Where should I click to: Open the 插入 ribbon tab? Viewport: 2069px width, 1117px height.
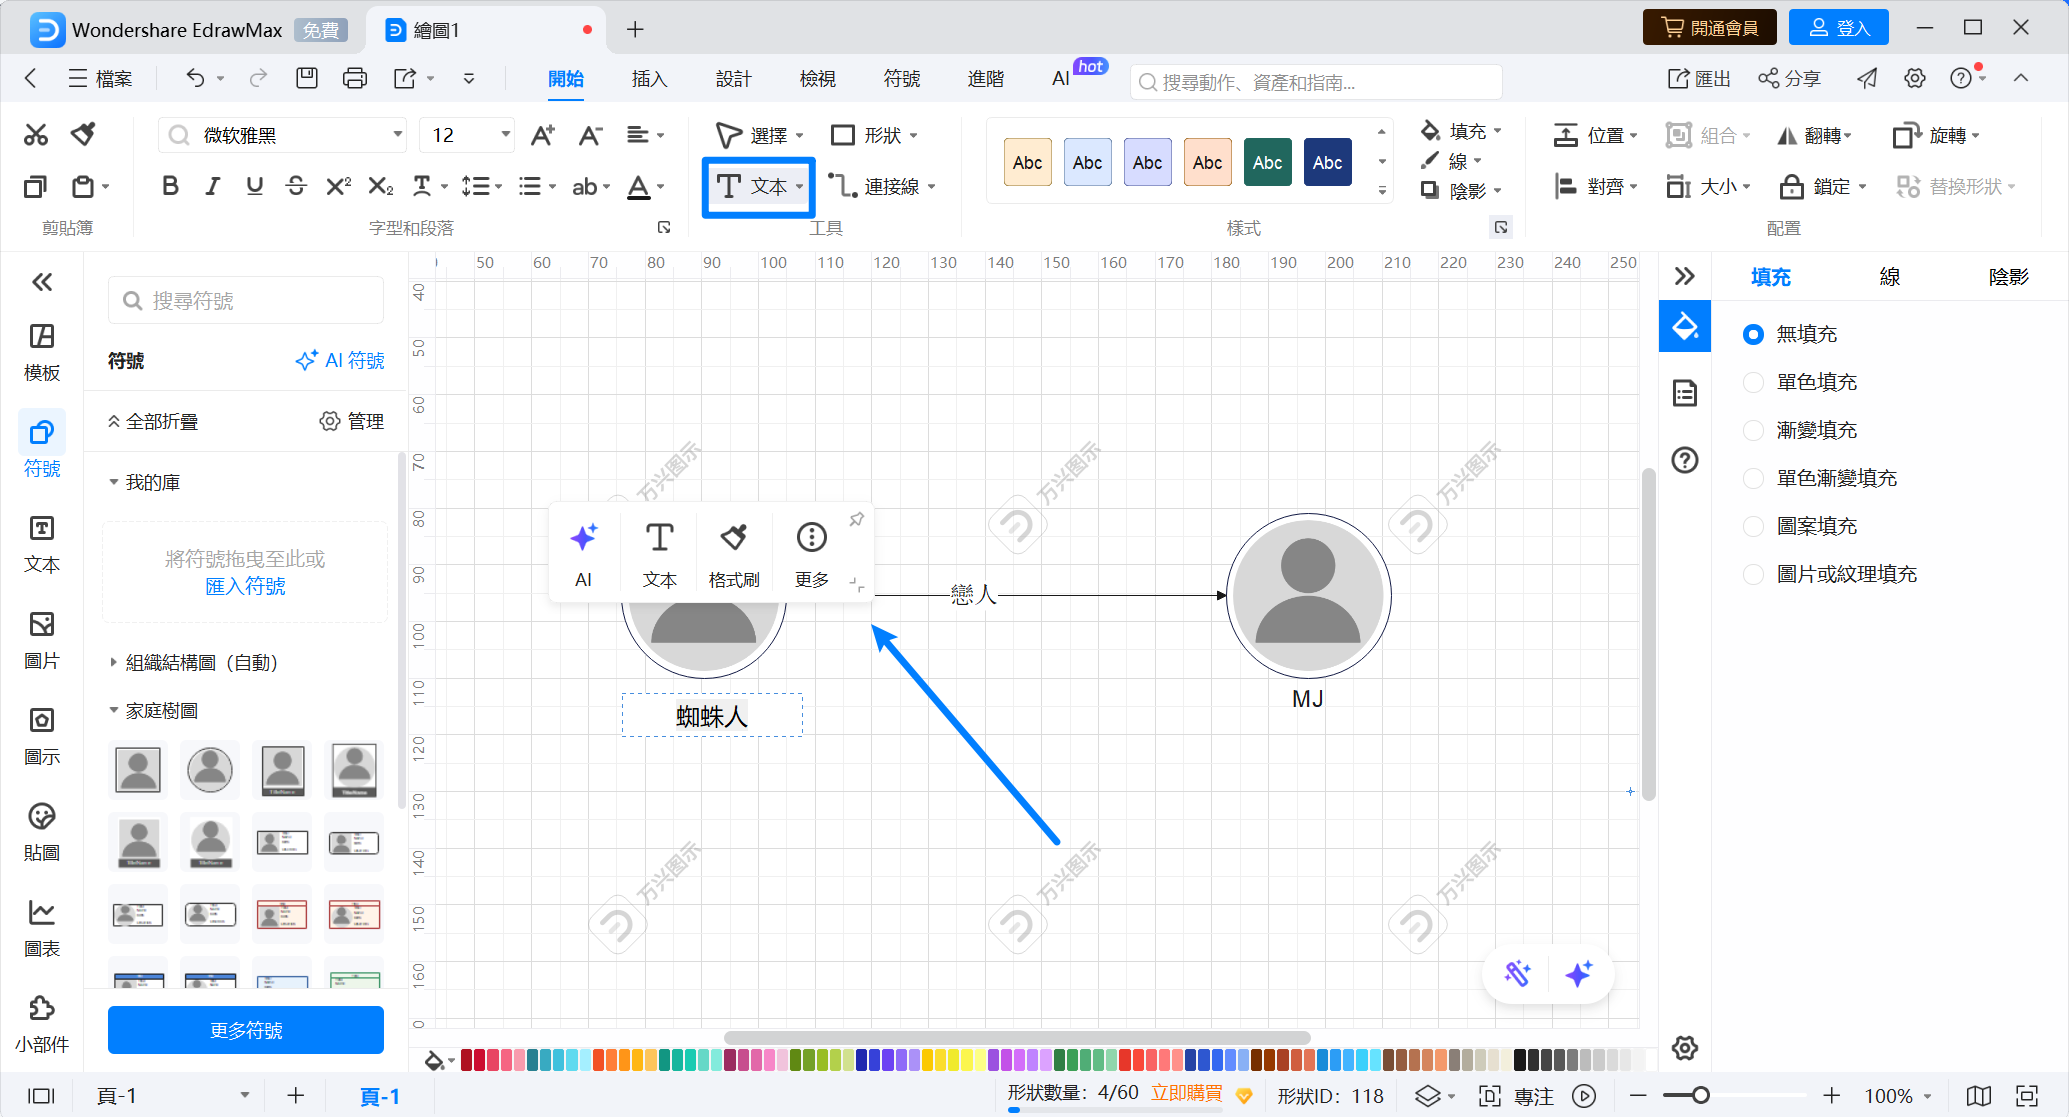649,79
